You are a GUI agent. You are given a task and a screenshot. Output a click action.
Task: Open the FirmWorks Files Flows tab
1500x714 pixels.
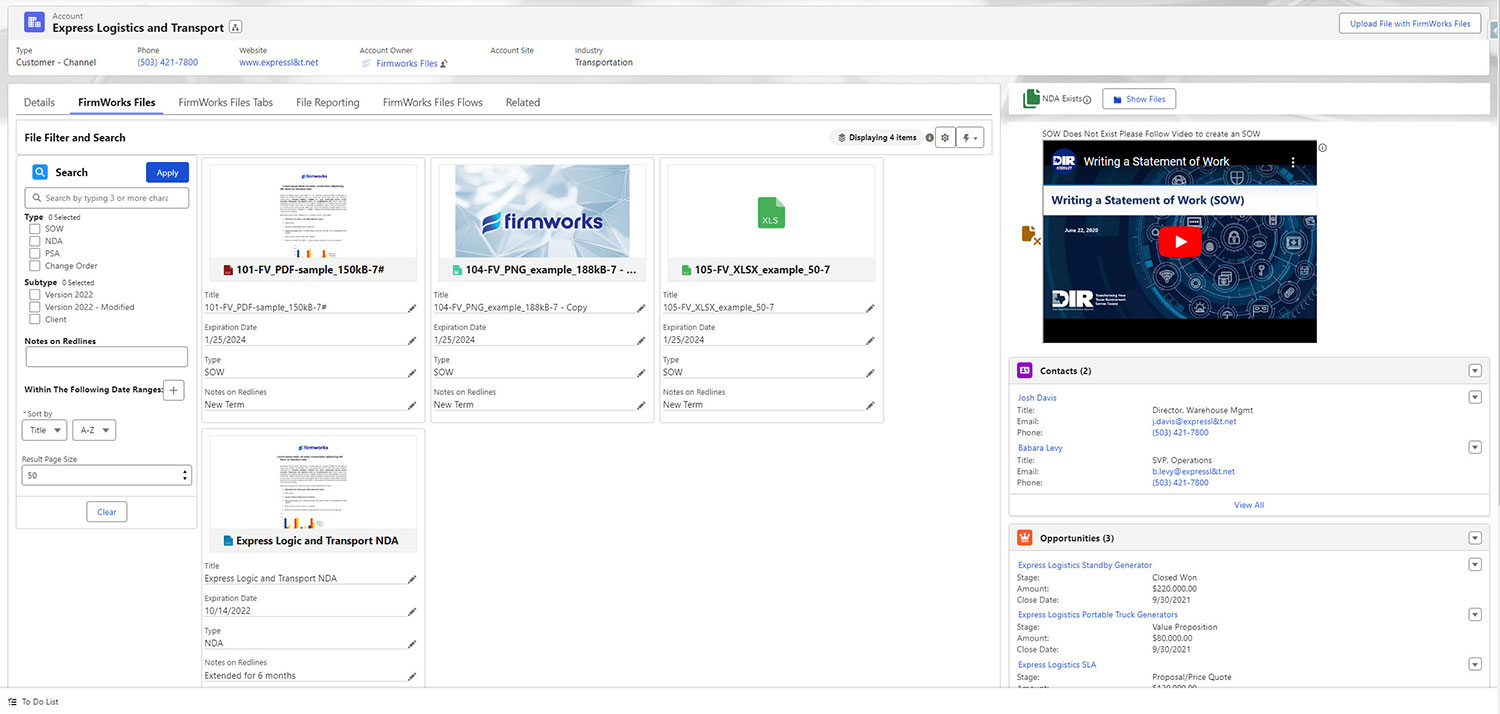pos(432,102)
